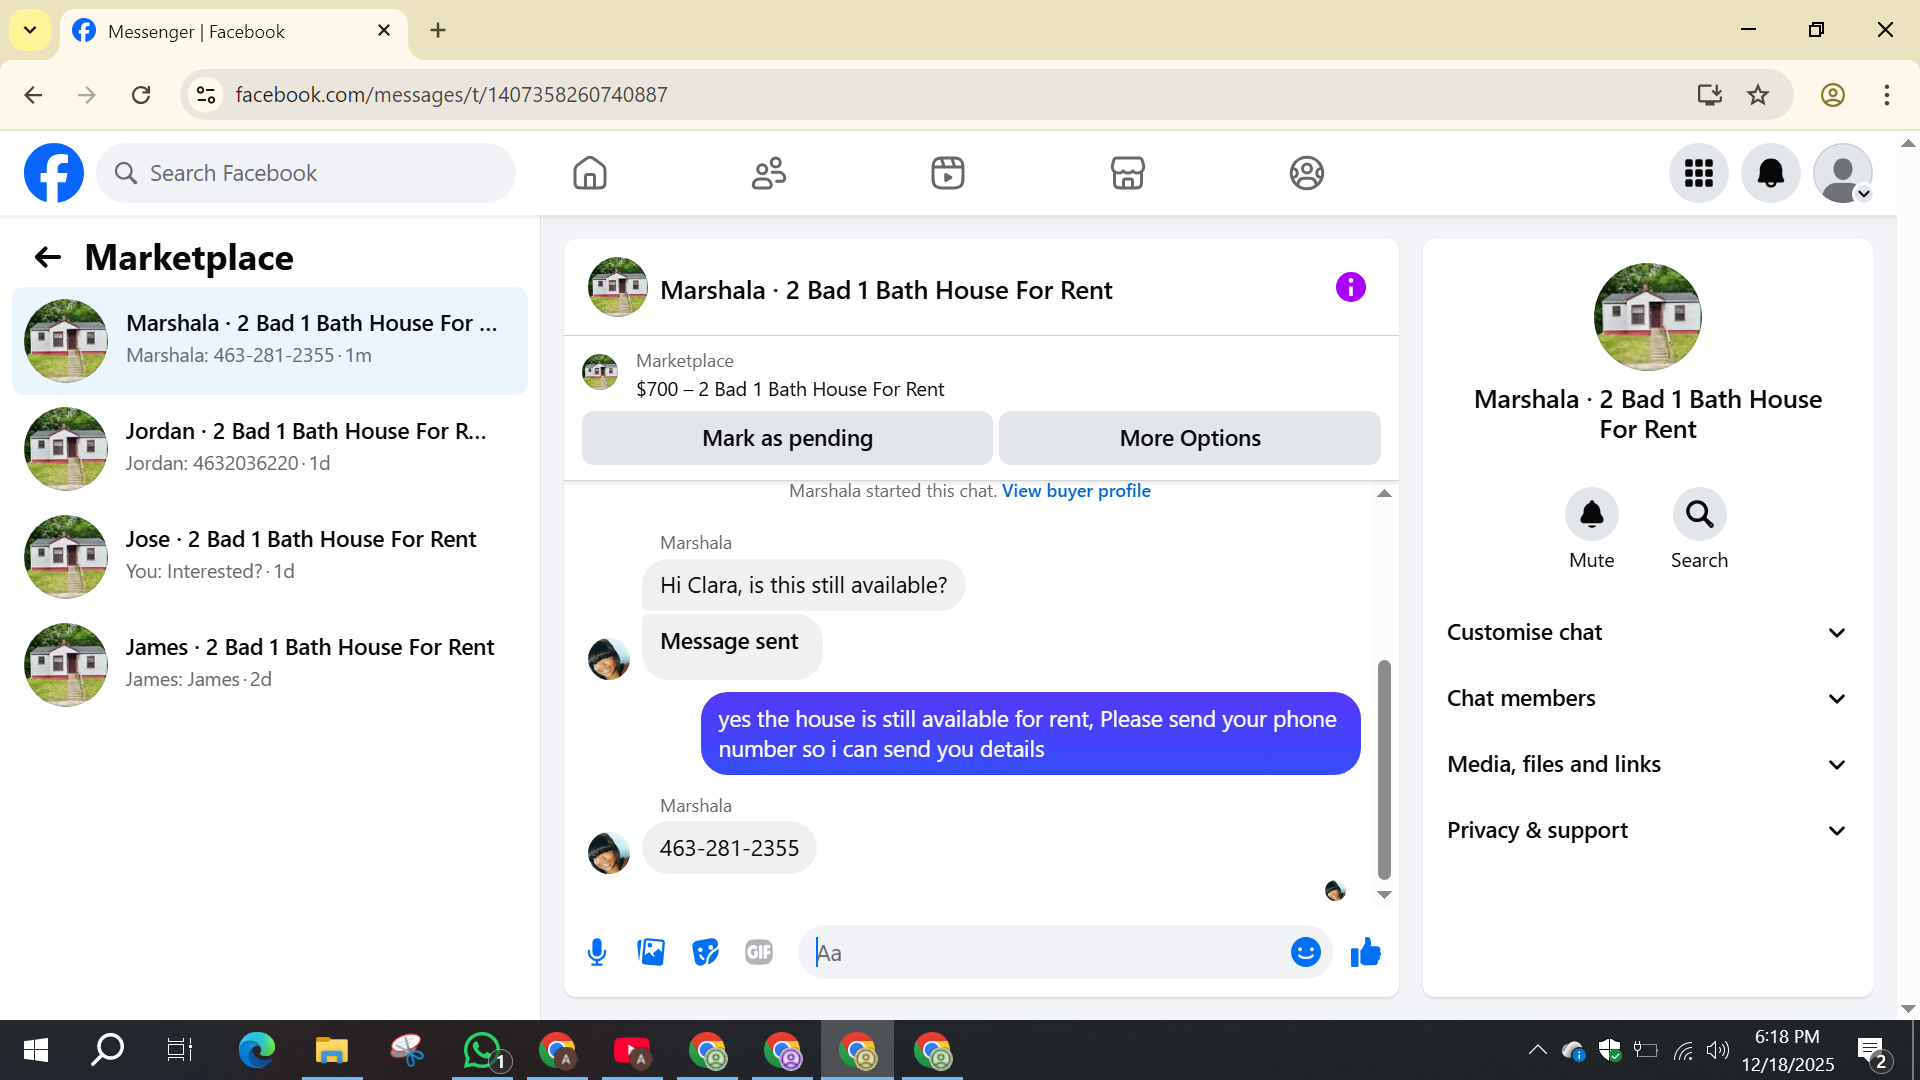Select the Marshala conversation in list
The height and width of the screenshot is (1080, 1920).
tap(270, 341)
